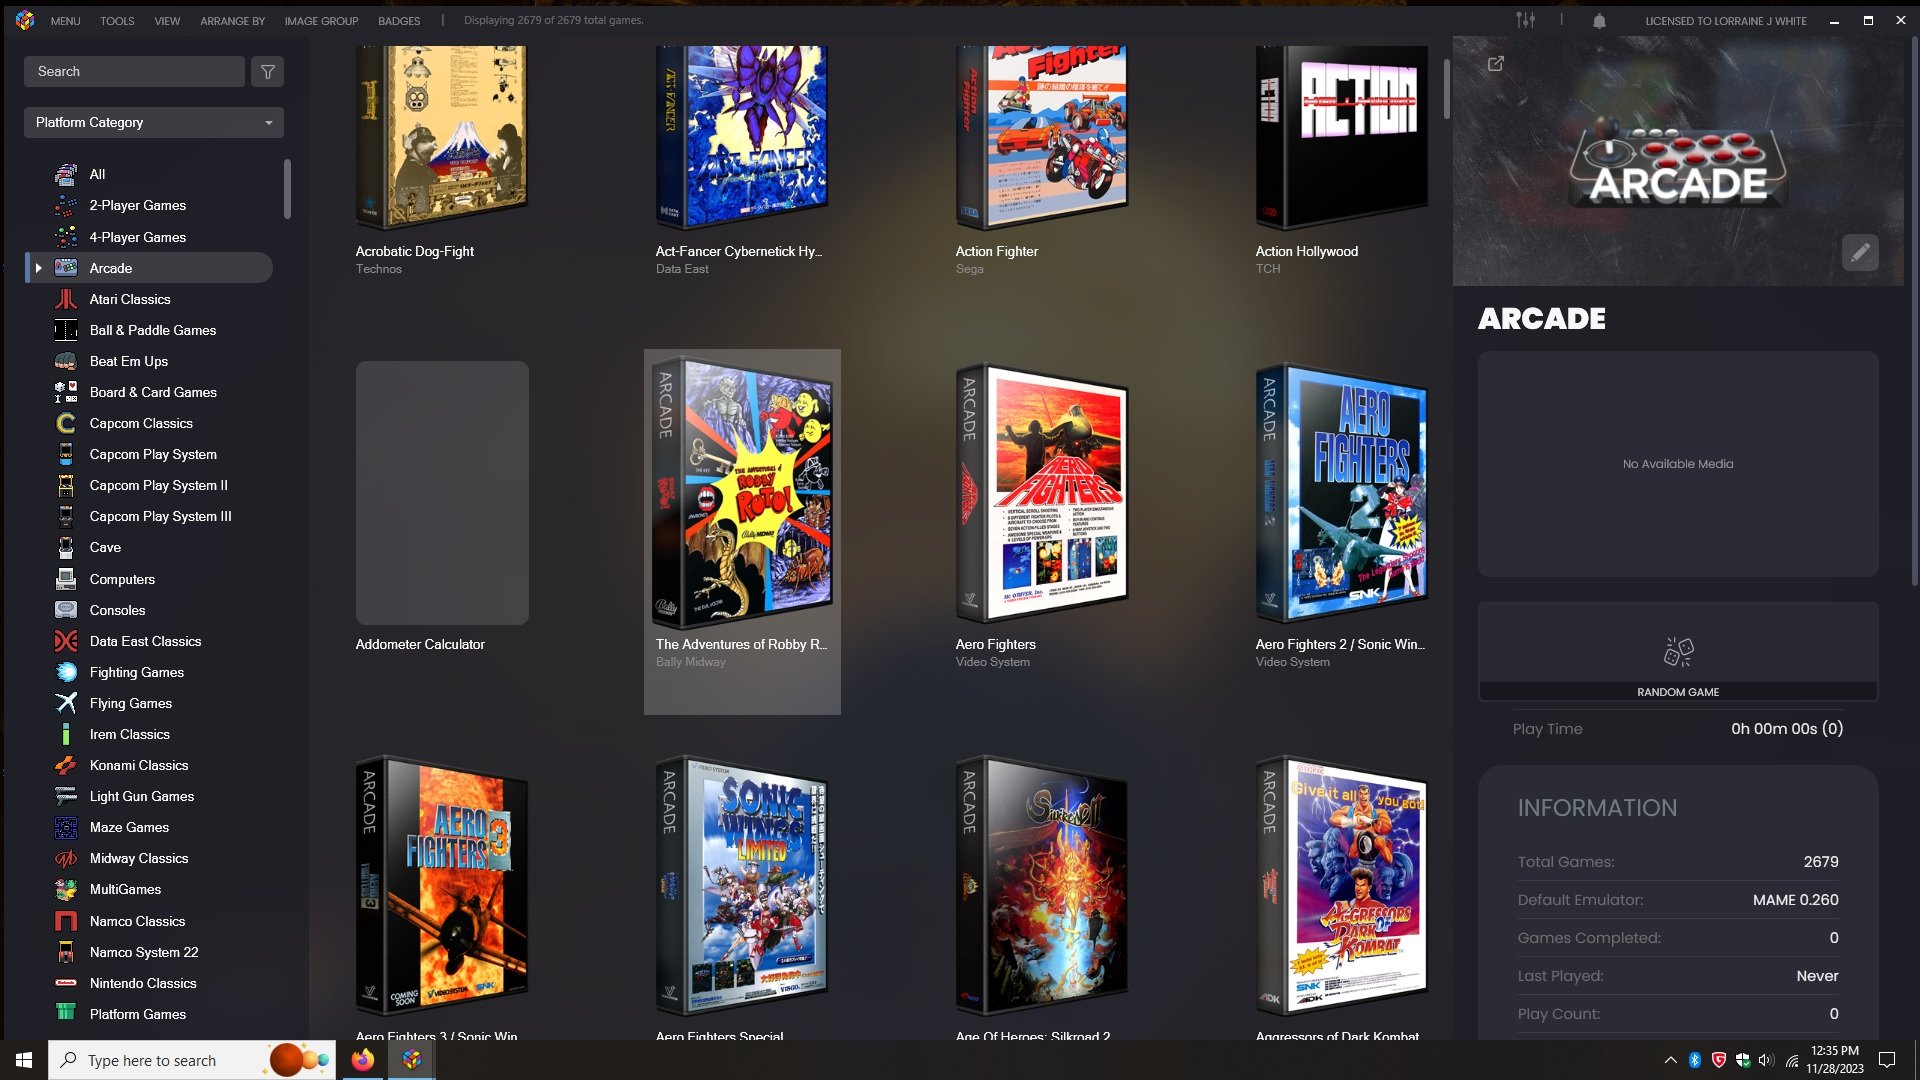Click the Bluetooth tray icon
Viewport: 1920px width, 1080px height.
click(x=1695, y=1060)
